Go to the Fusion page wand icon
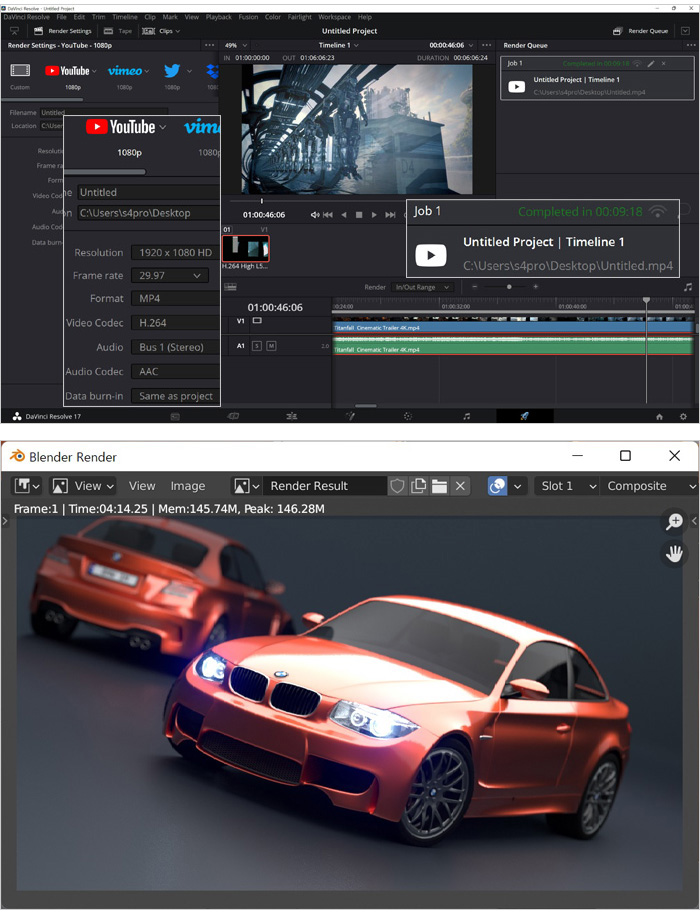The height and width of the screenshot is (915, 700). pos(350,416)
